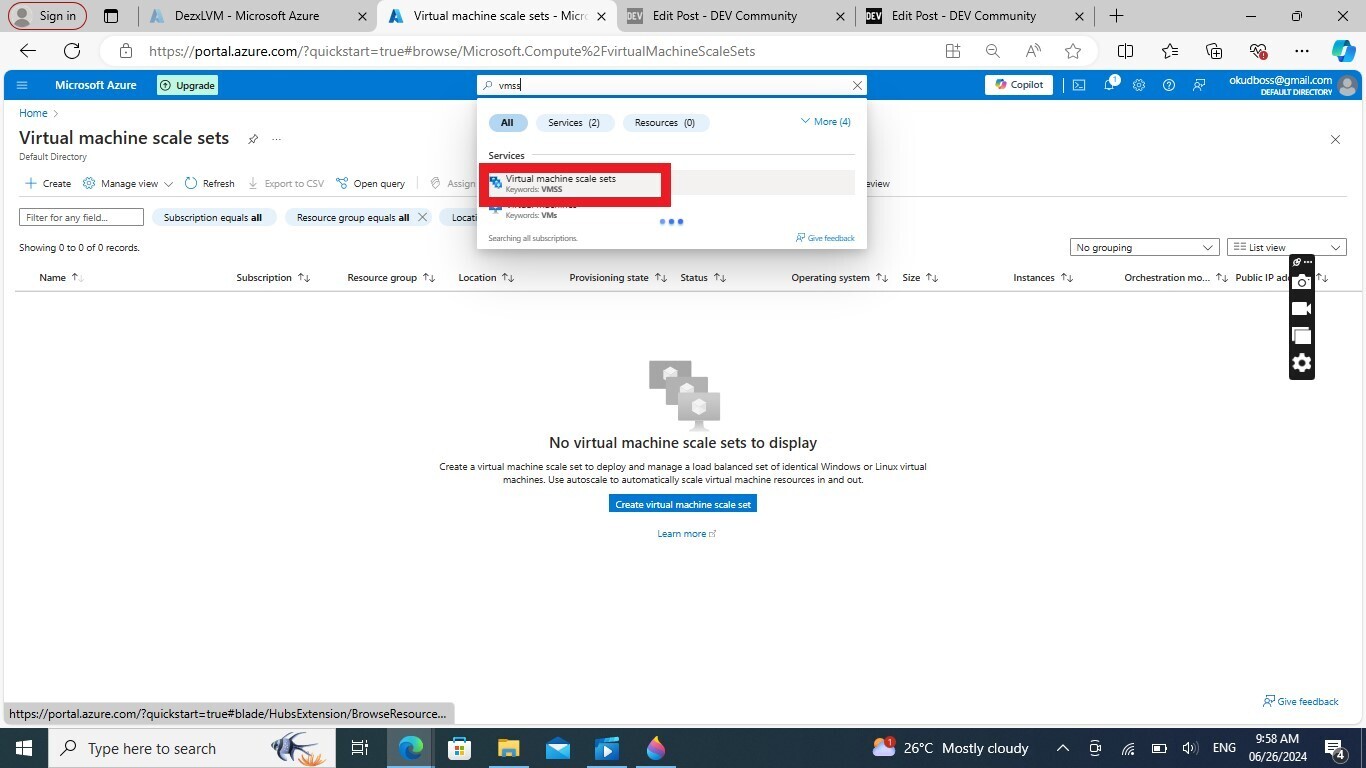This screenshot has height=768, width=1366.
Task: Follow the Learn more link
Action: click(686, 534)
